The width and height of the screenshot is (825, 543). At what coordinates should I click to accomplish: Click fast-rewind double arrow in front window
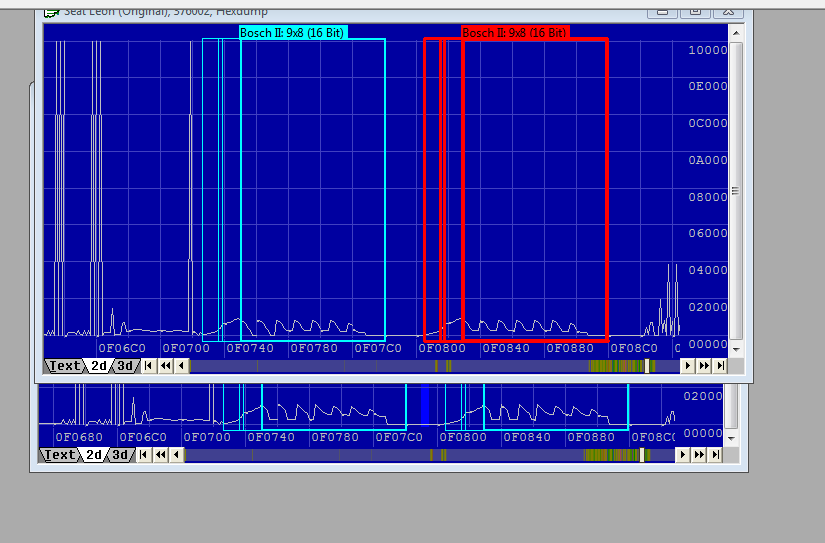point(165,366)
